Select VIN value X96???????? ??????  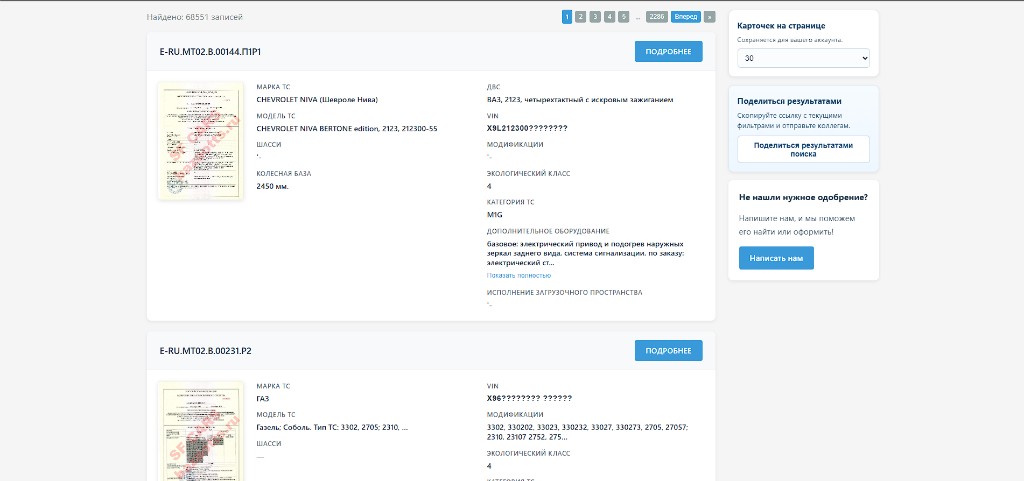point(529,398)
